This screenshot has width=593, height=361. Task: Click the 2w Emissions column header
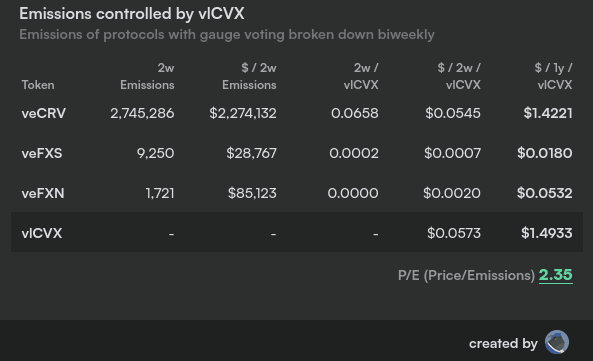coord(147,76)
